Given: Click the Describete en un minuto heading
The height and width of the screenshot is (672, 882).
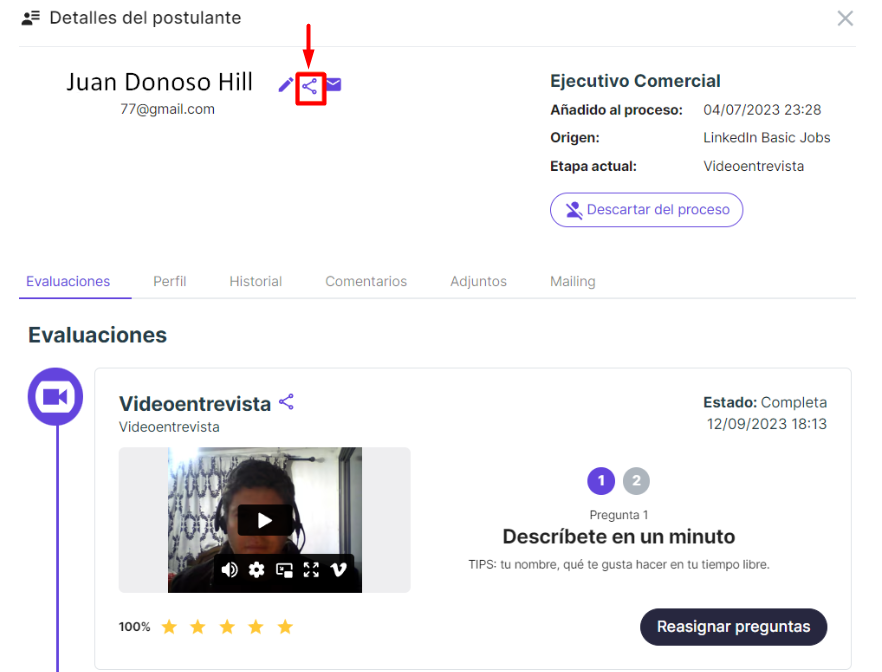Looking at the screenshot, I should tap(619, 536).
